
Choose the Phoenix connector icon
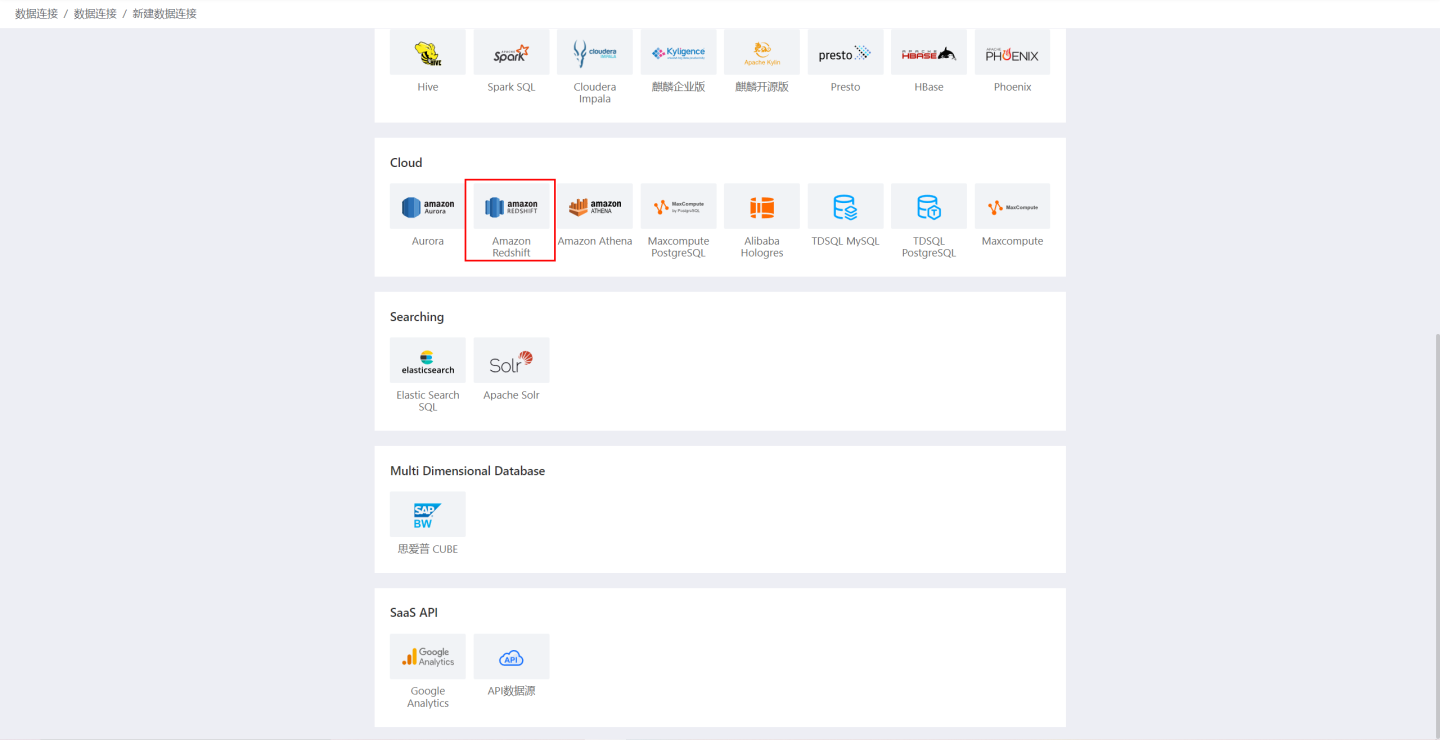pyautogui.click(x=1012, y=52)
